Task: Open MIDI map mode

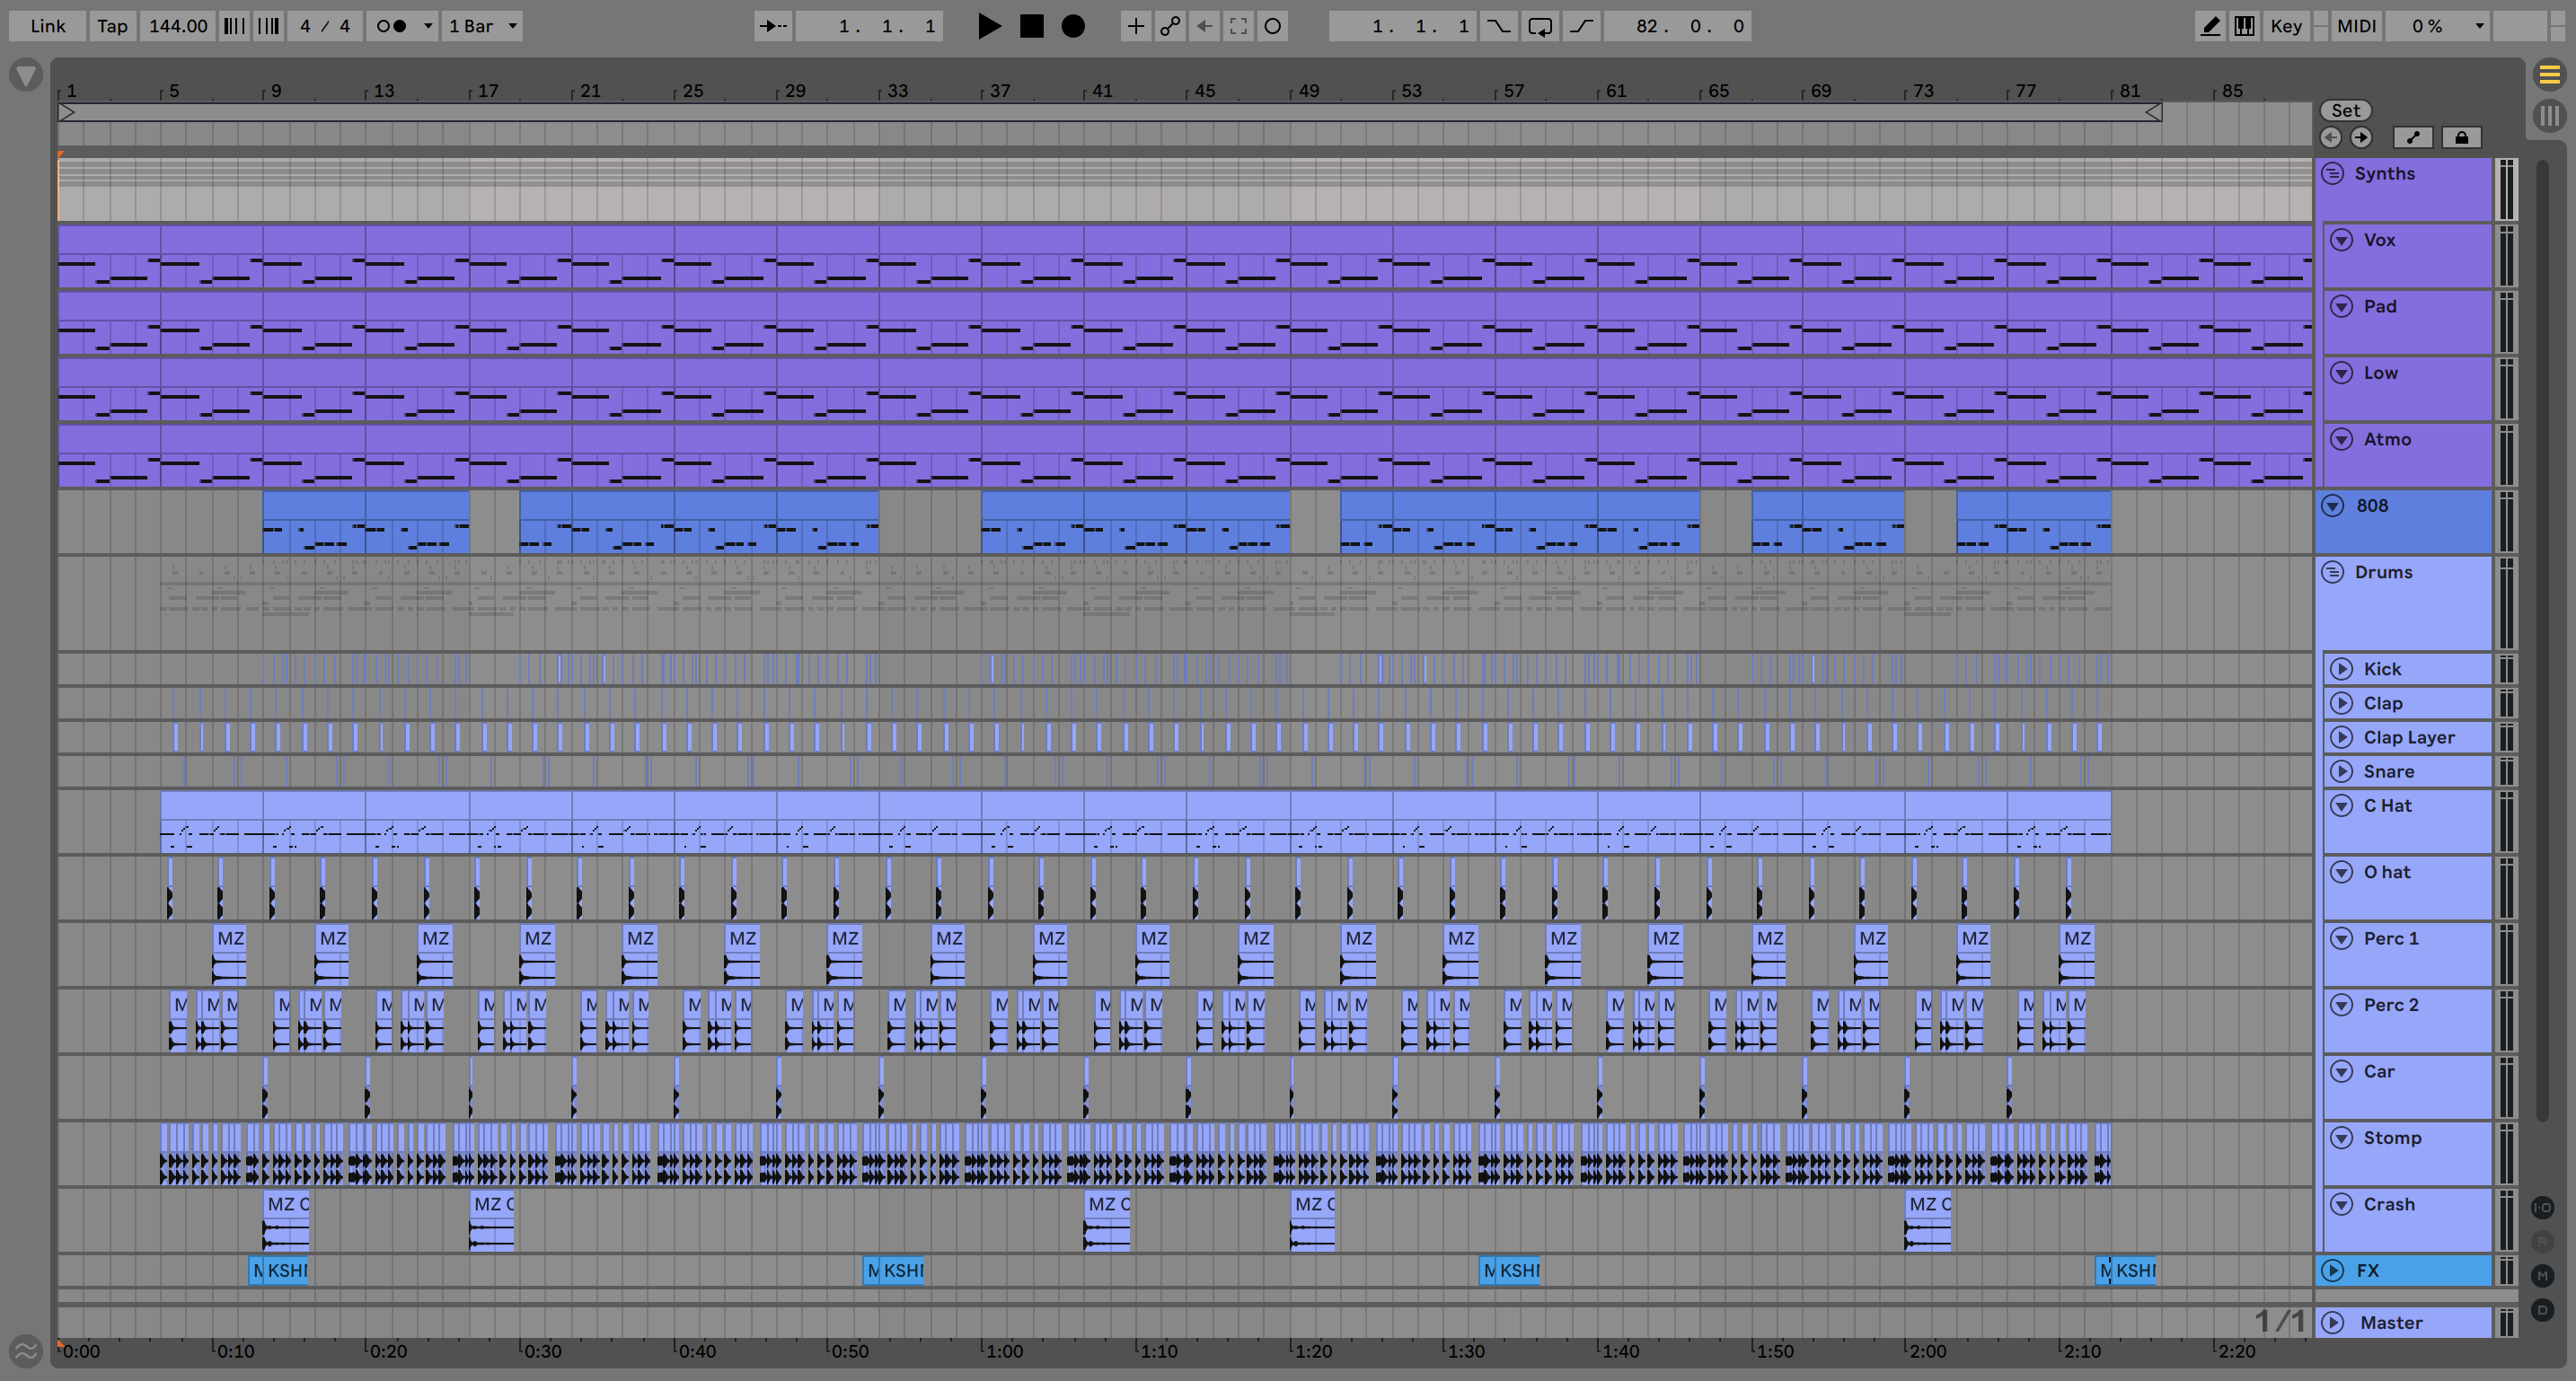Action: [x=2355, y=26]
